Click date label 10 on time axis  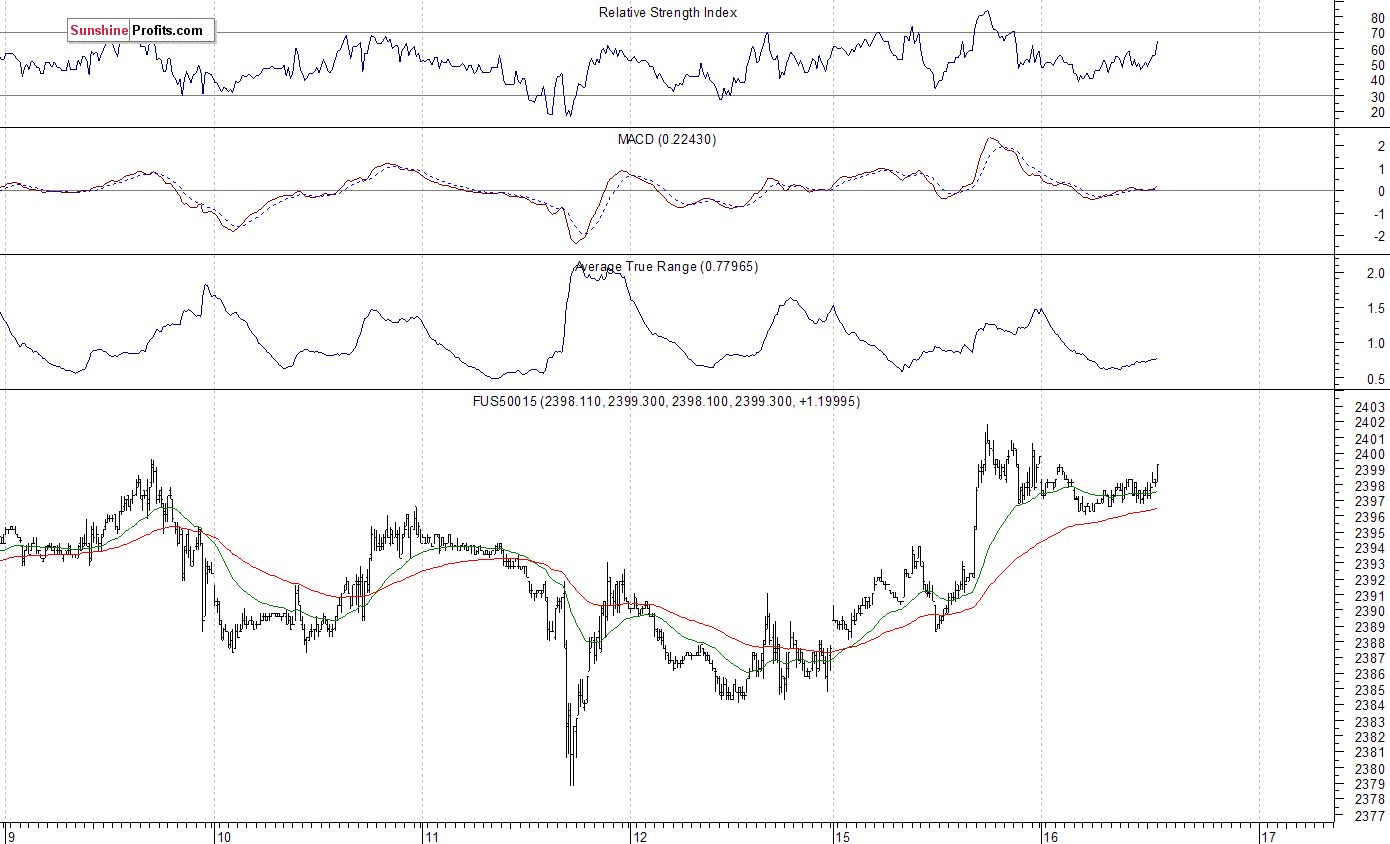(224, 835)
